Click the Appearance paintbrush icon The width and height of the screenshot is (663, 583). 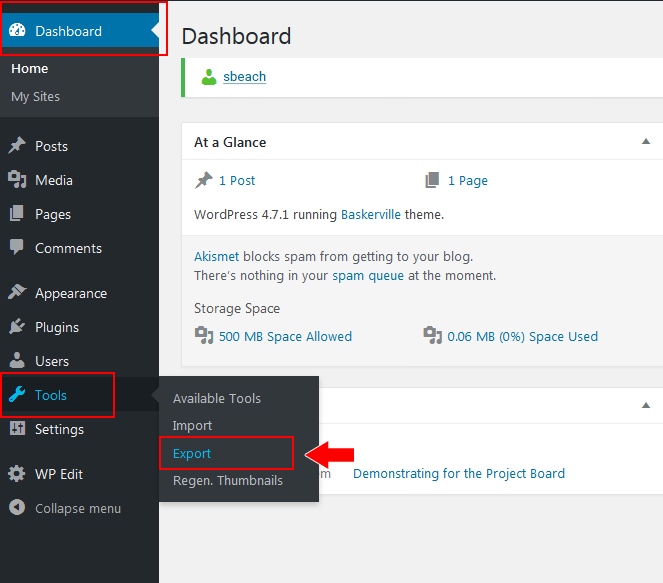[x=17, y=292]
